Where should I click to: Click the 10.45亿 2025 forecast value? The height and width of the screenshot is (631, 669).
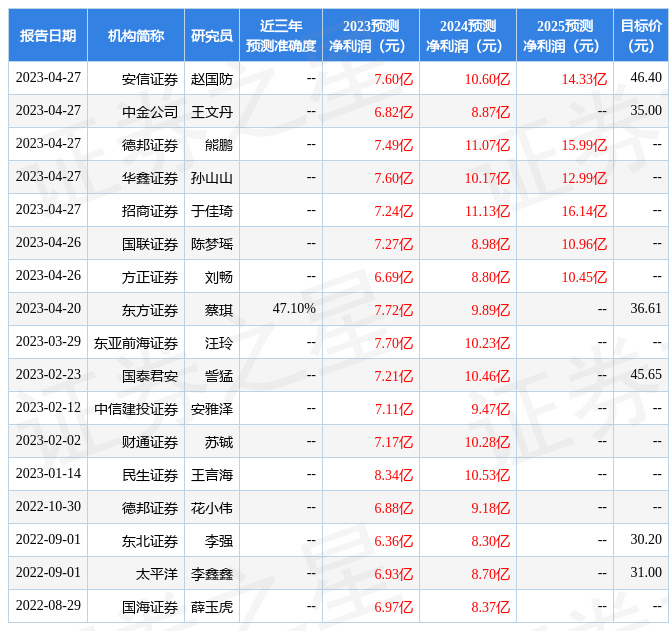tap(584, 277)
